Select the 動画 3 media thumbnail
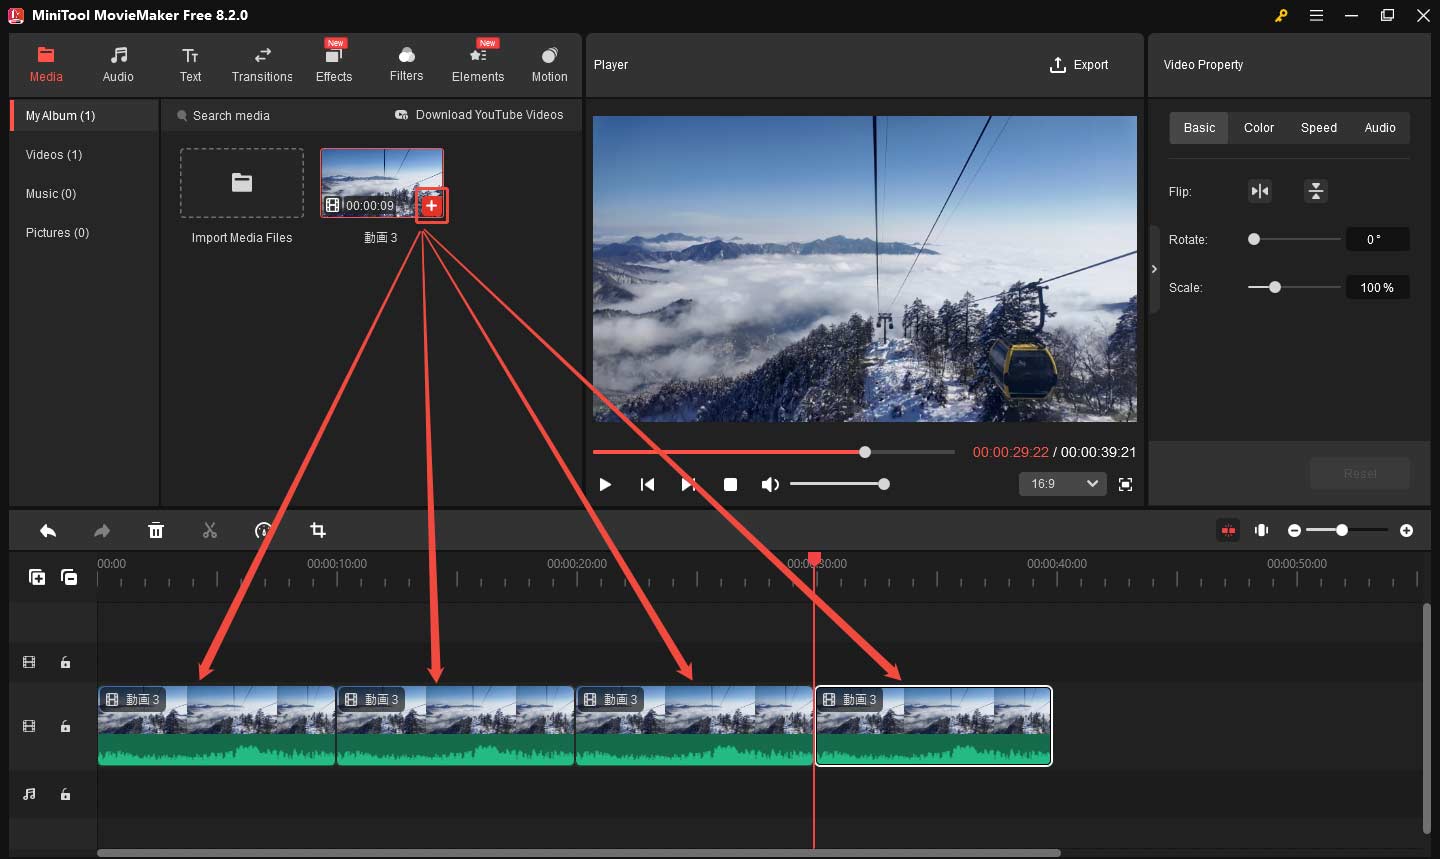Viewport: 1440px width, 859px height. [x=381, y=183]
